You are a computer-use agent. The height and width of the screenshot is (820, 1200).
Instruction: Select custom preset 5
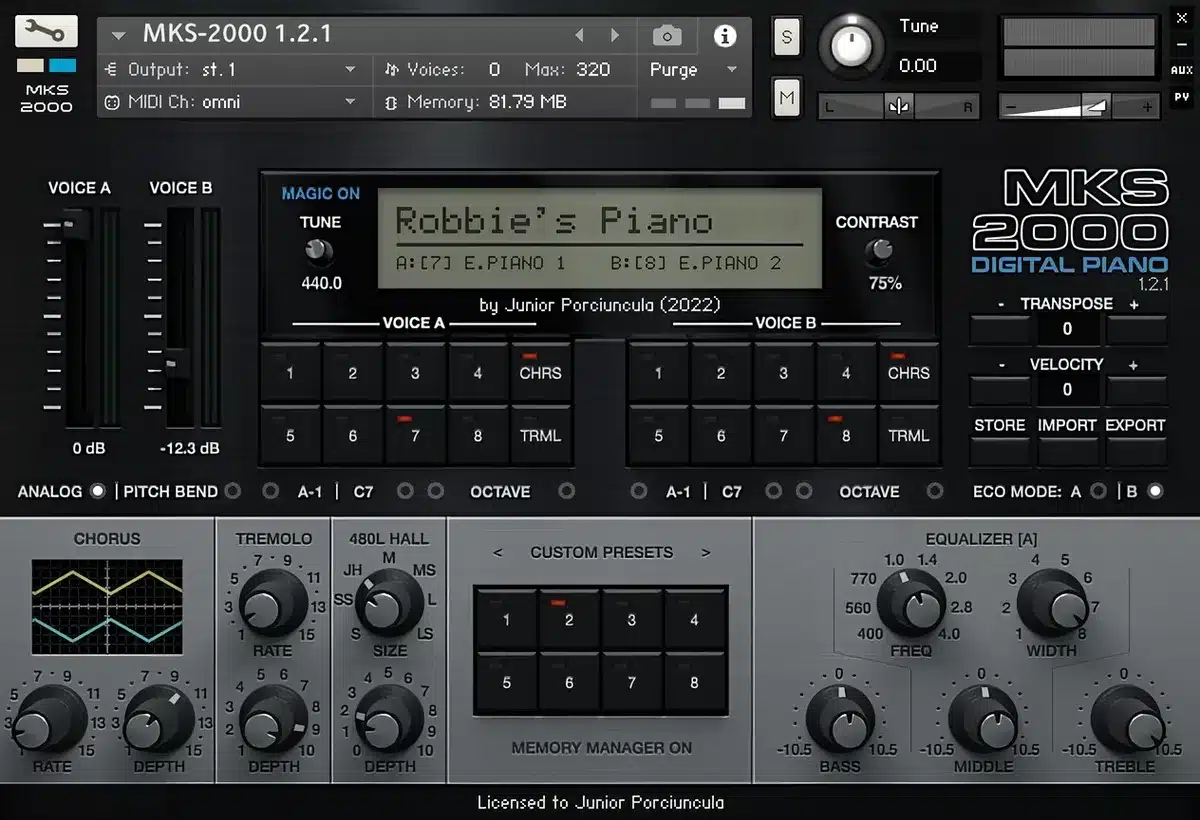tap(506, 682)
